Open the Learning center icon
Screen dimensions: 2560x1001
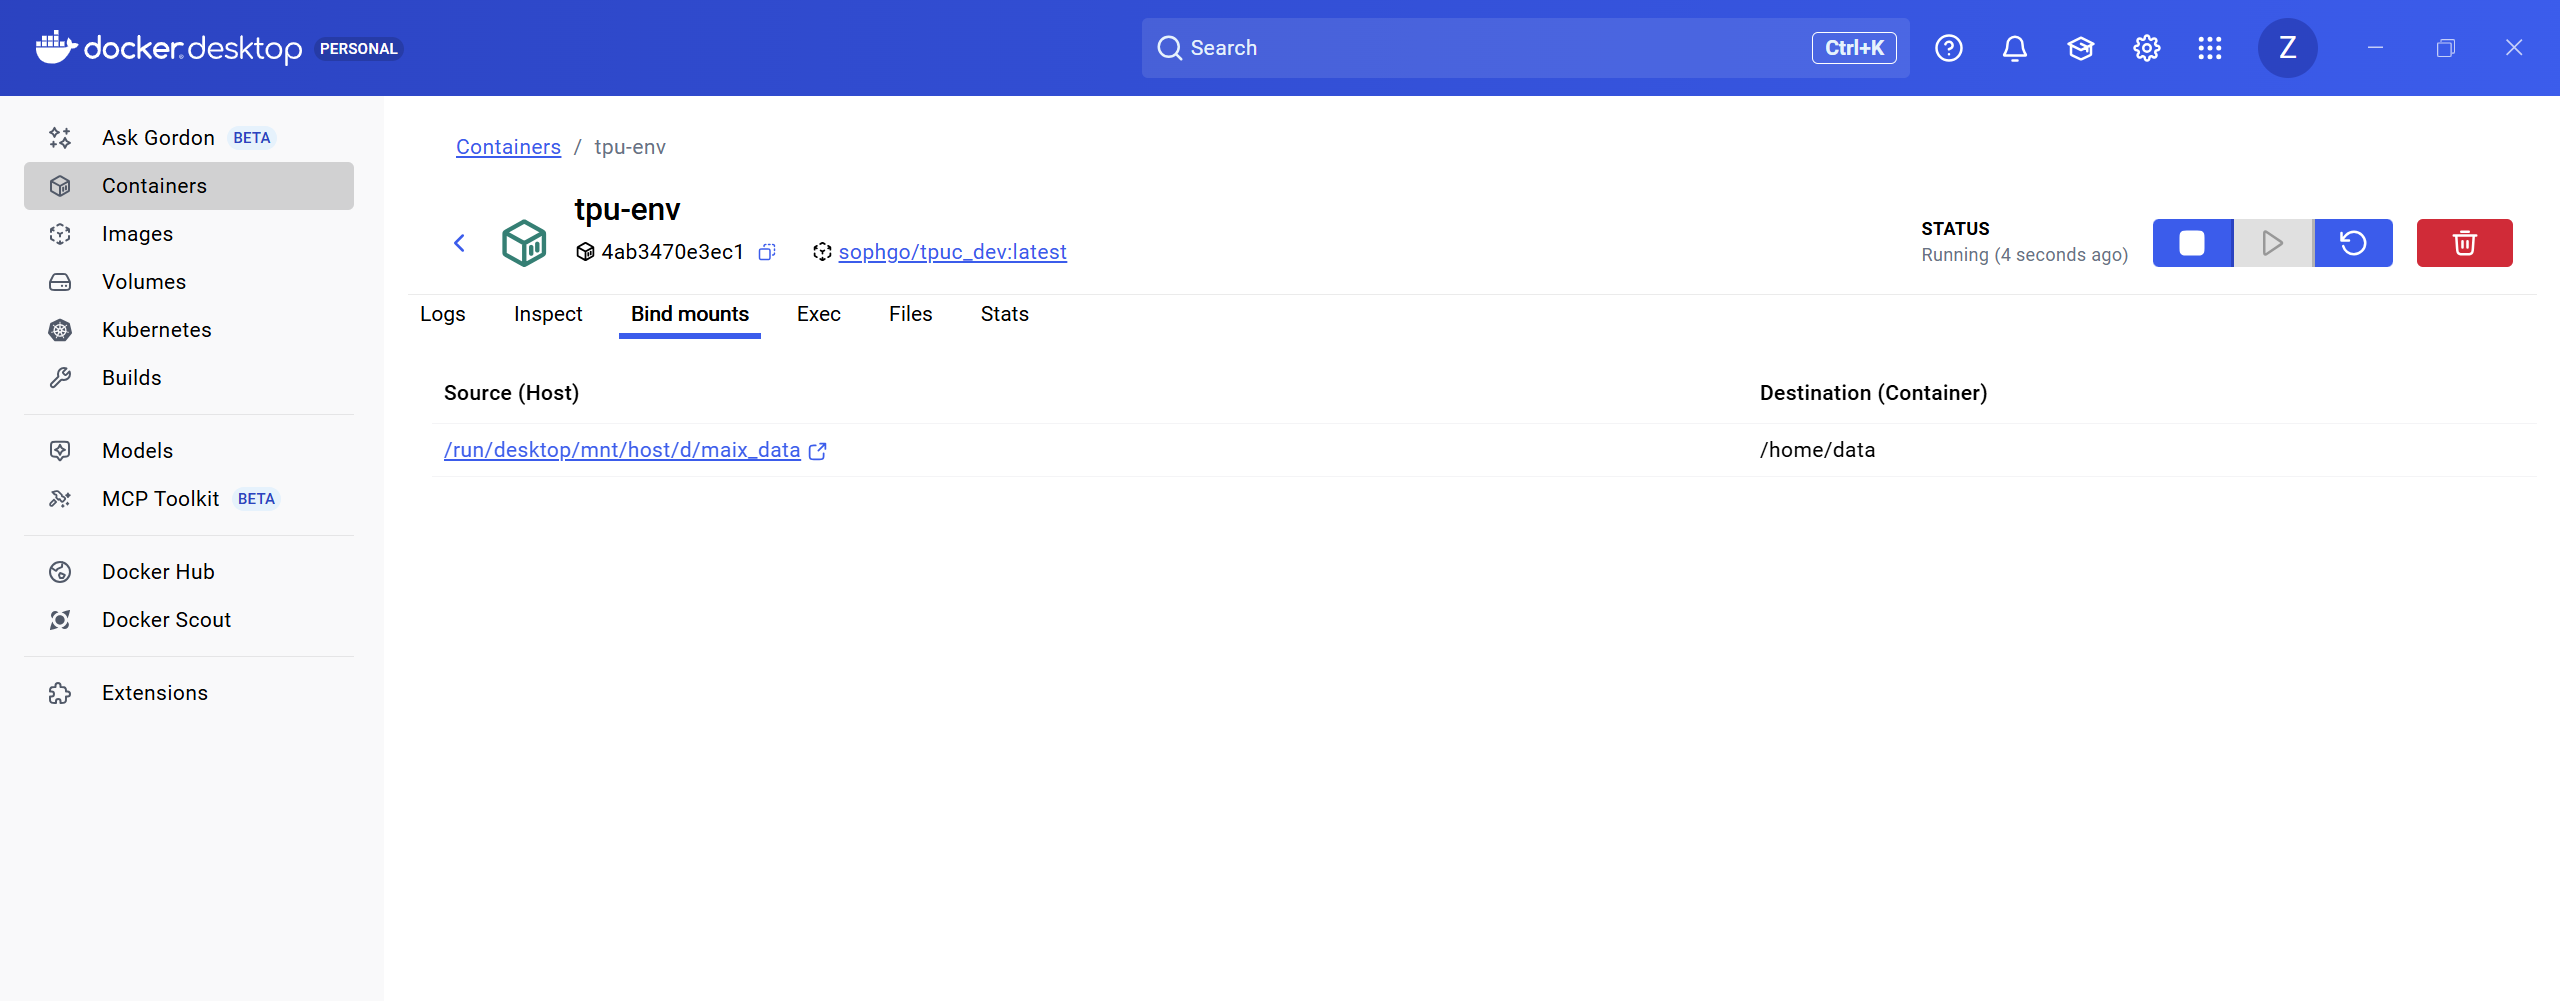coord(2080,48)
